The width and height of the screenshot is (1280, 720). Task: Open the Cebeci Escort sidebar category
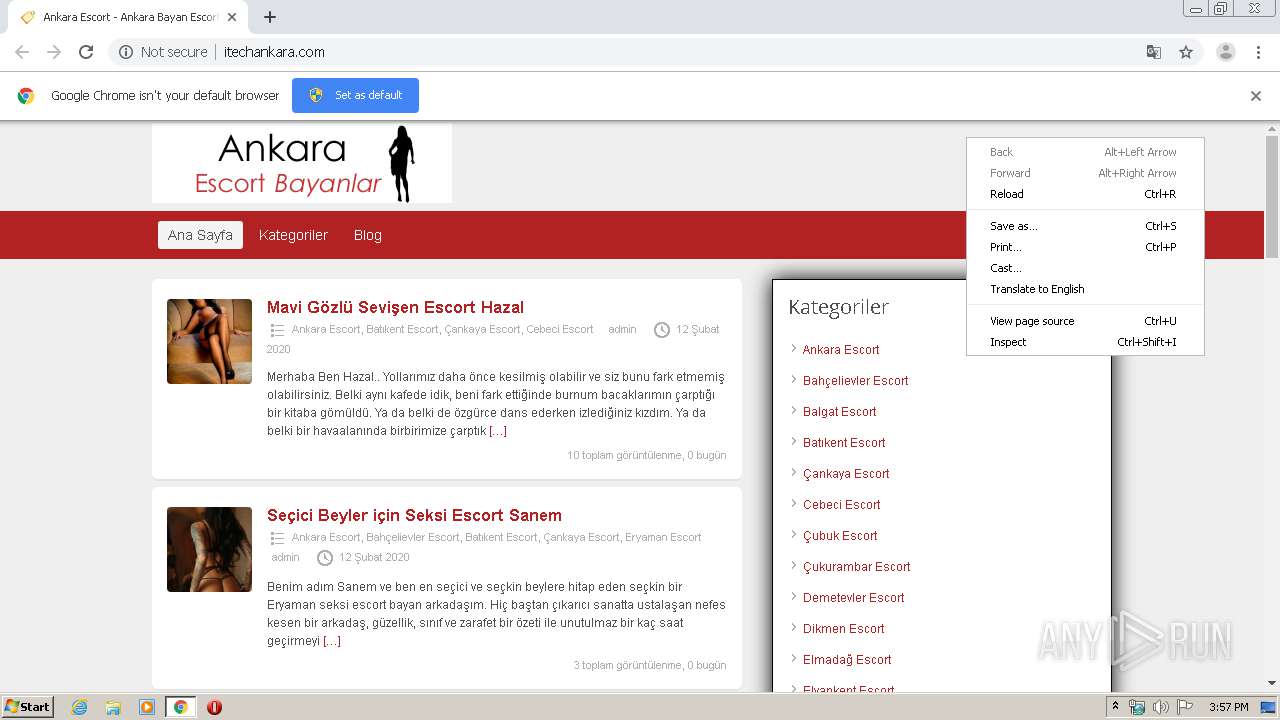841,504
